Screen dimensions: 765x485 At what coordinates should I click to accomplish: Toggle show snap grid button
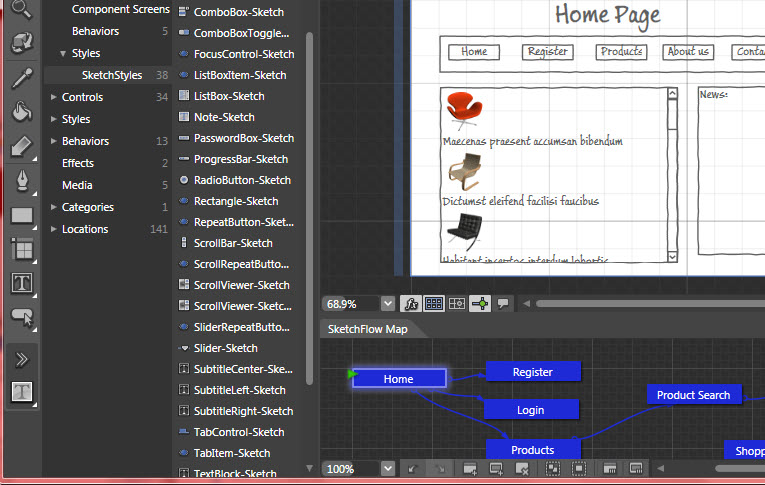(x=434, y=303)
